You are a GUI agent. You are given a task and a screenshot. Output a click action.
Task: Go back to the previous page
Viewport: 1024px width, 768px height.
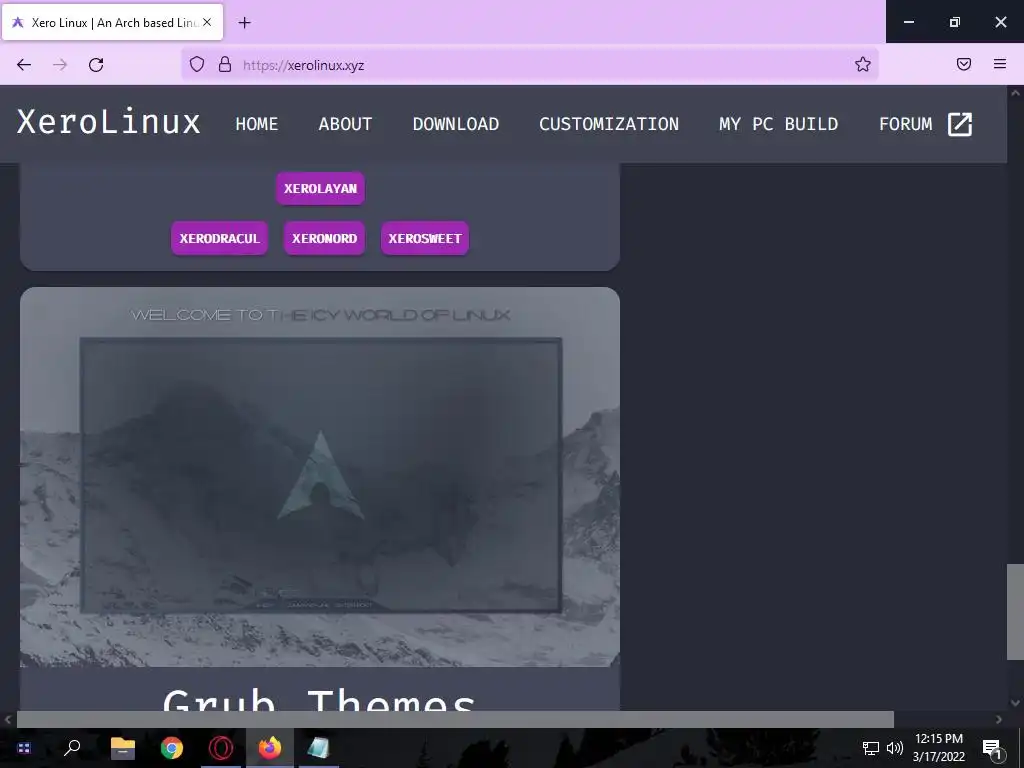tap(24, 65)
